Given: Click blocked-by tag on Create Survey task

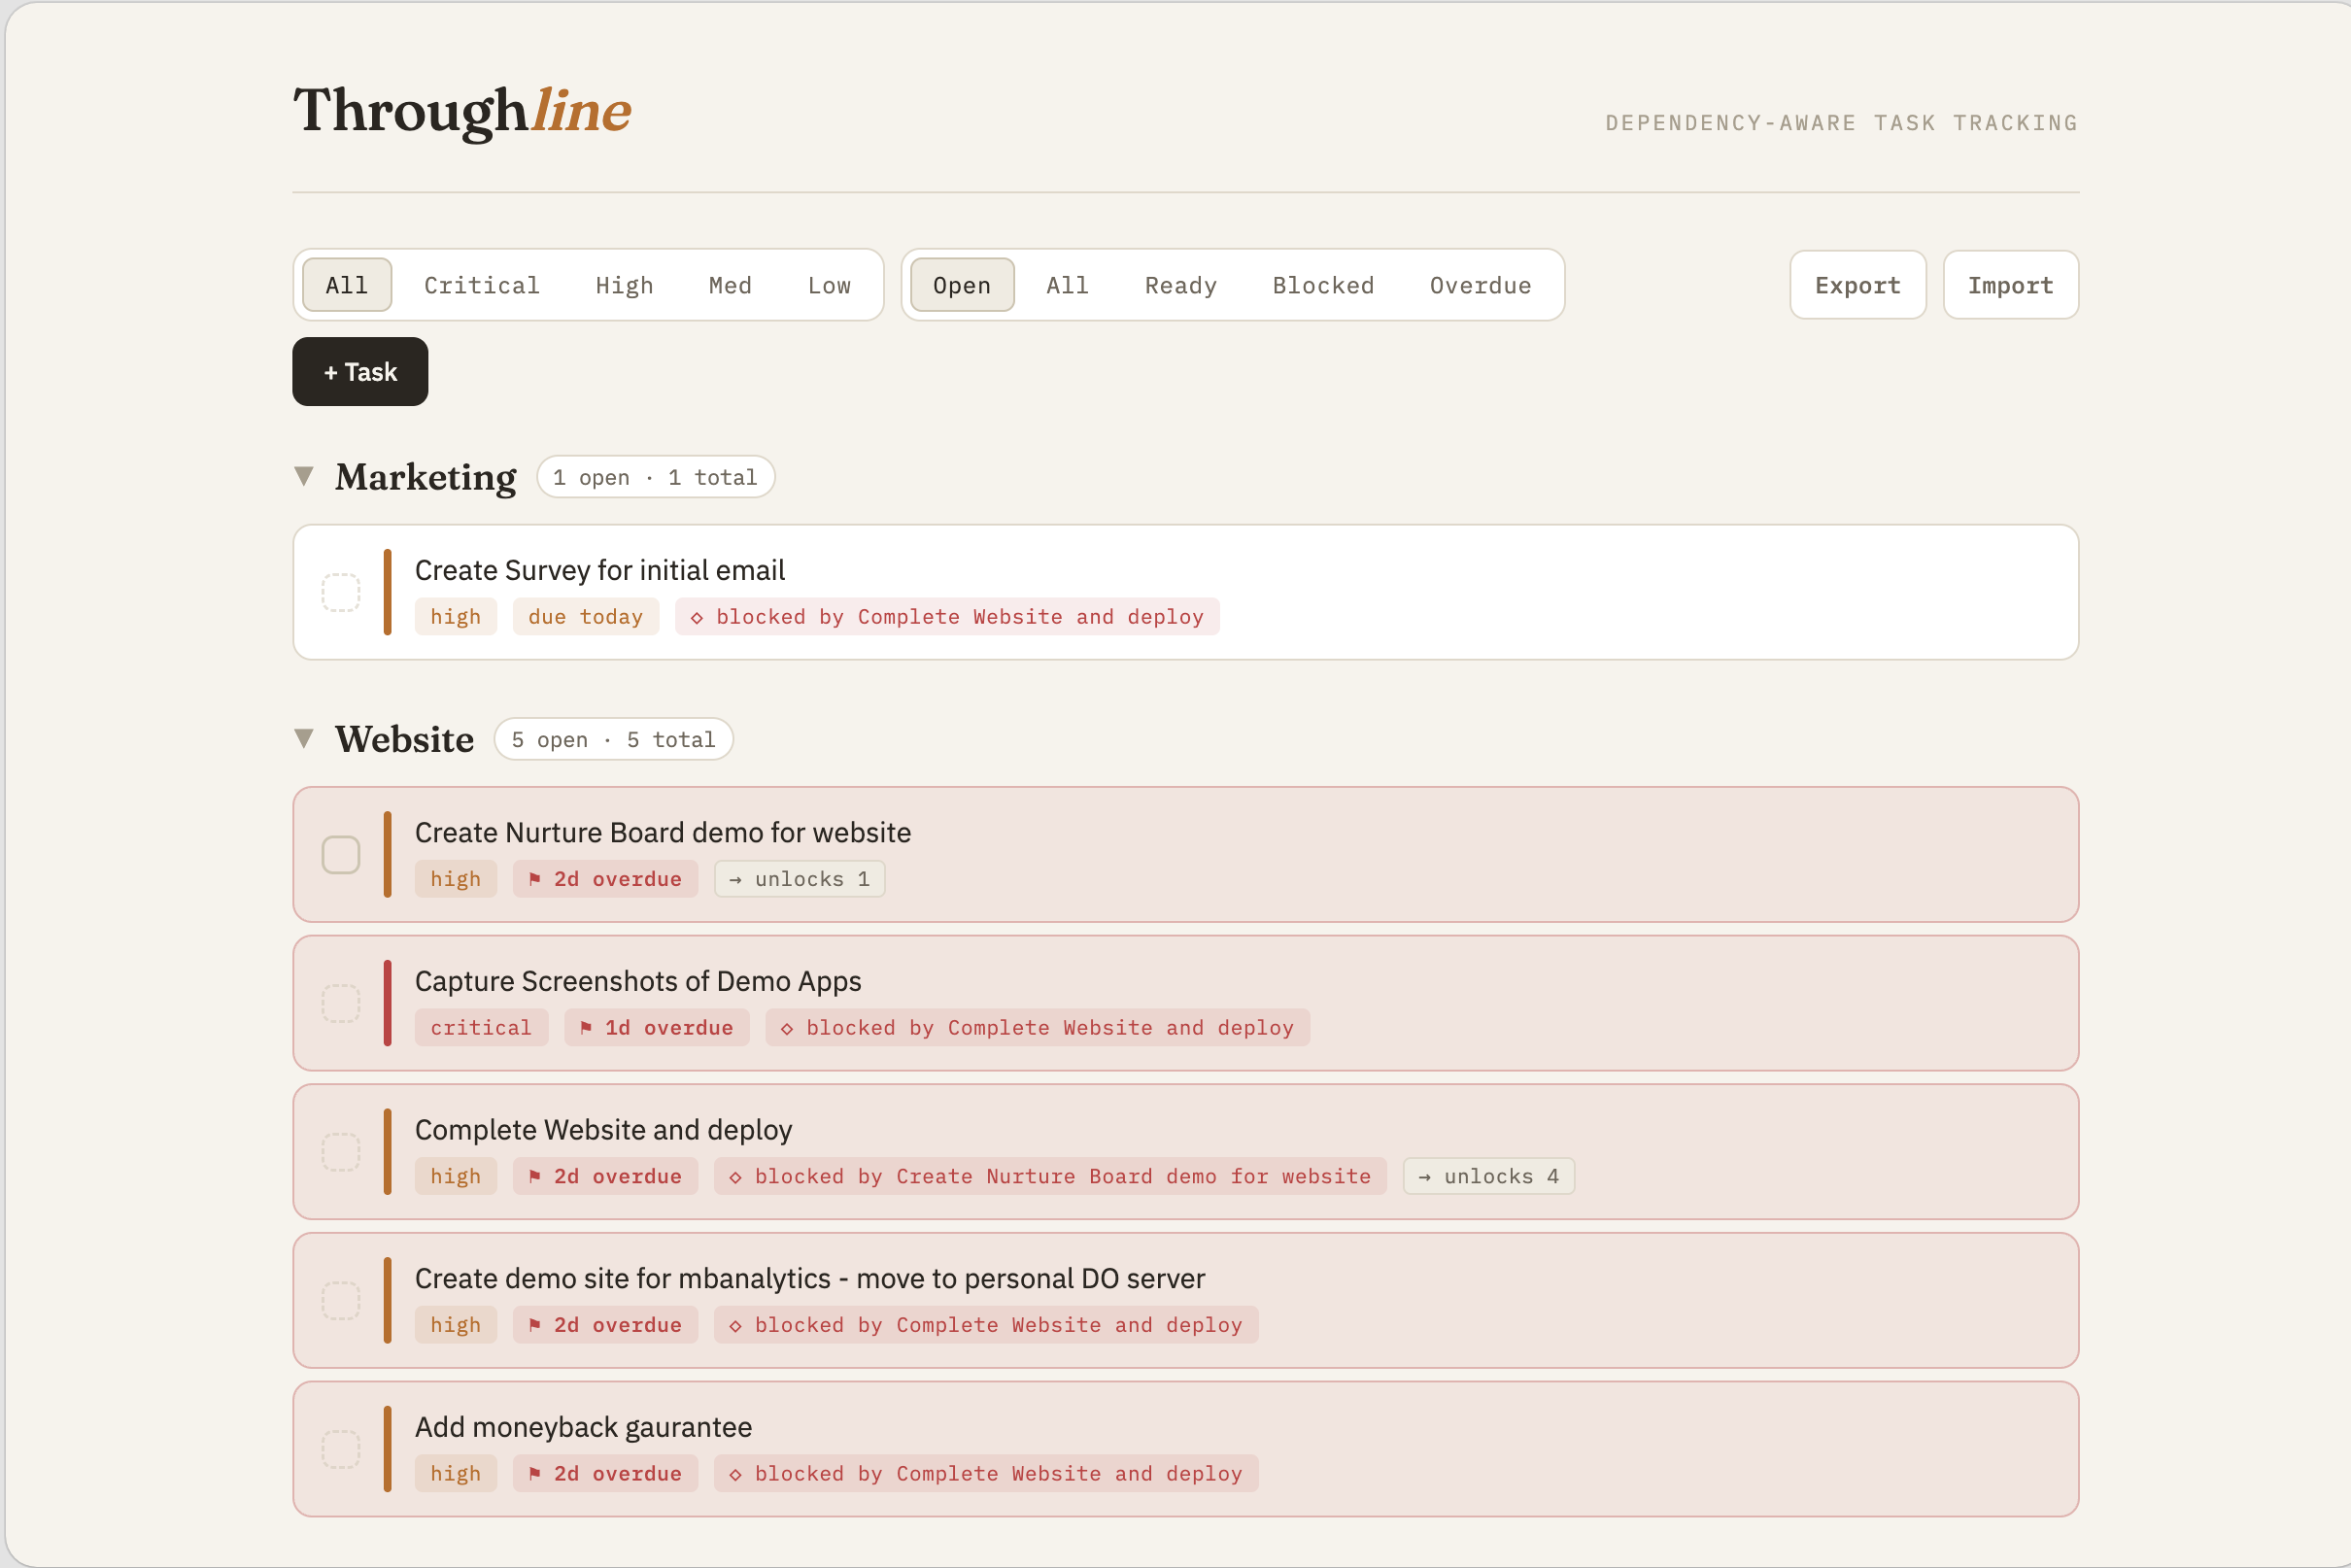Looking at the screenshot, I should (x=947, y=617).
